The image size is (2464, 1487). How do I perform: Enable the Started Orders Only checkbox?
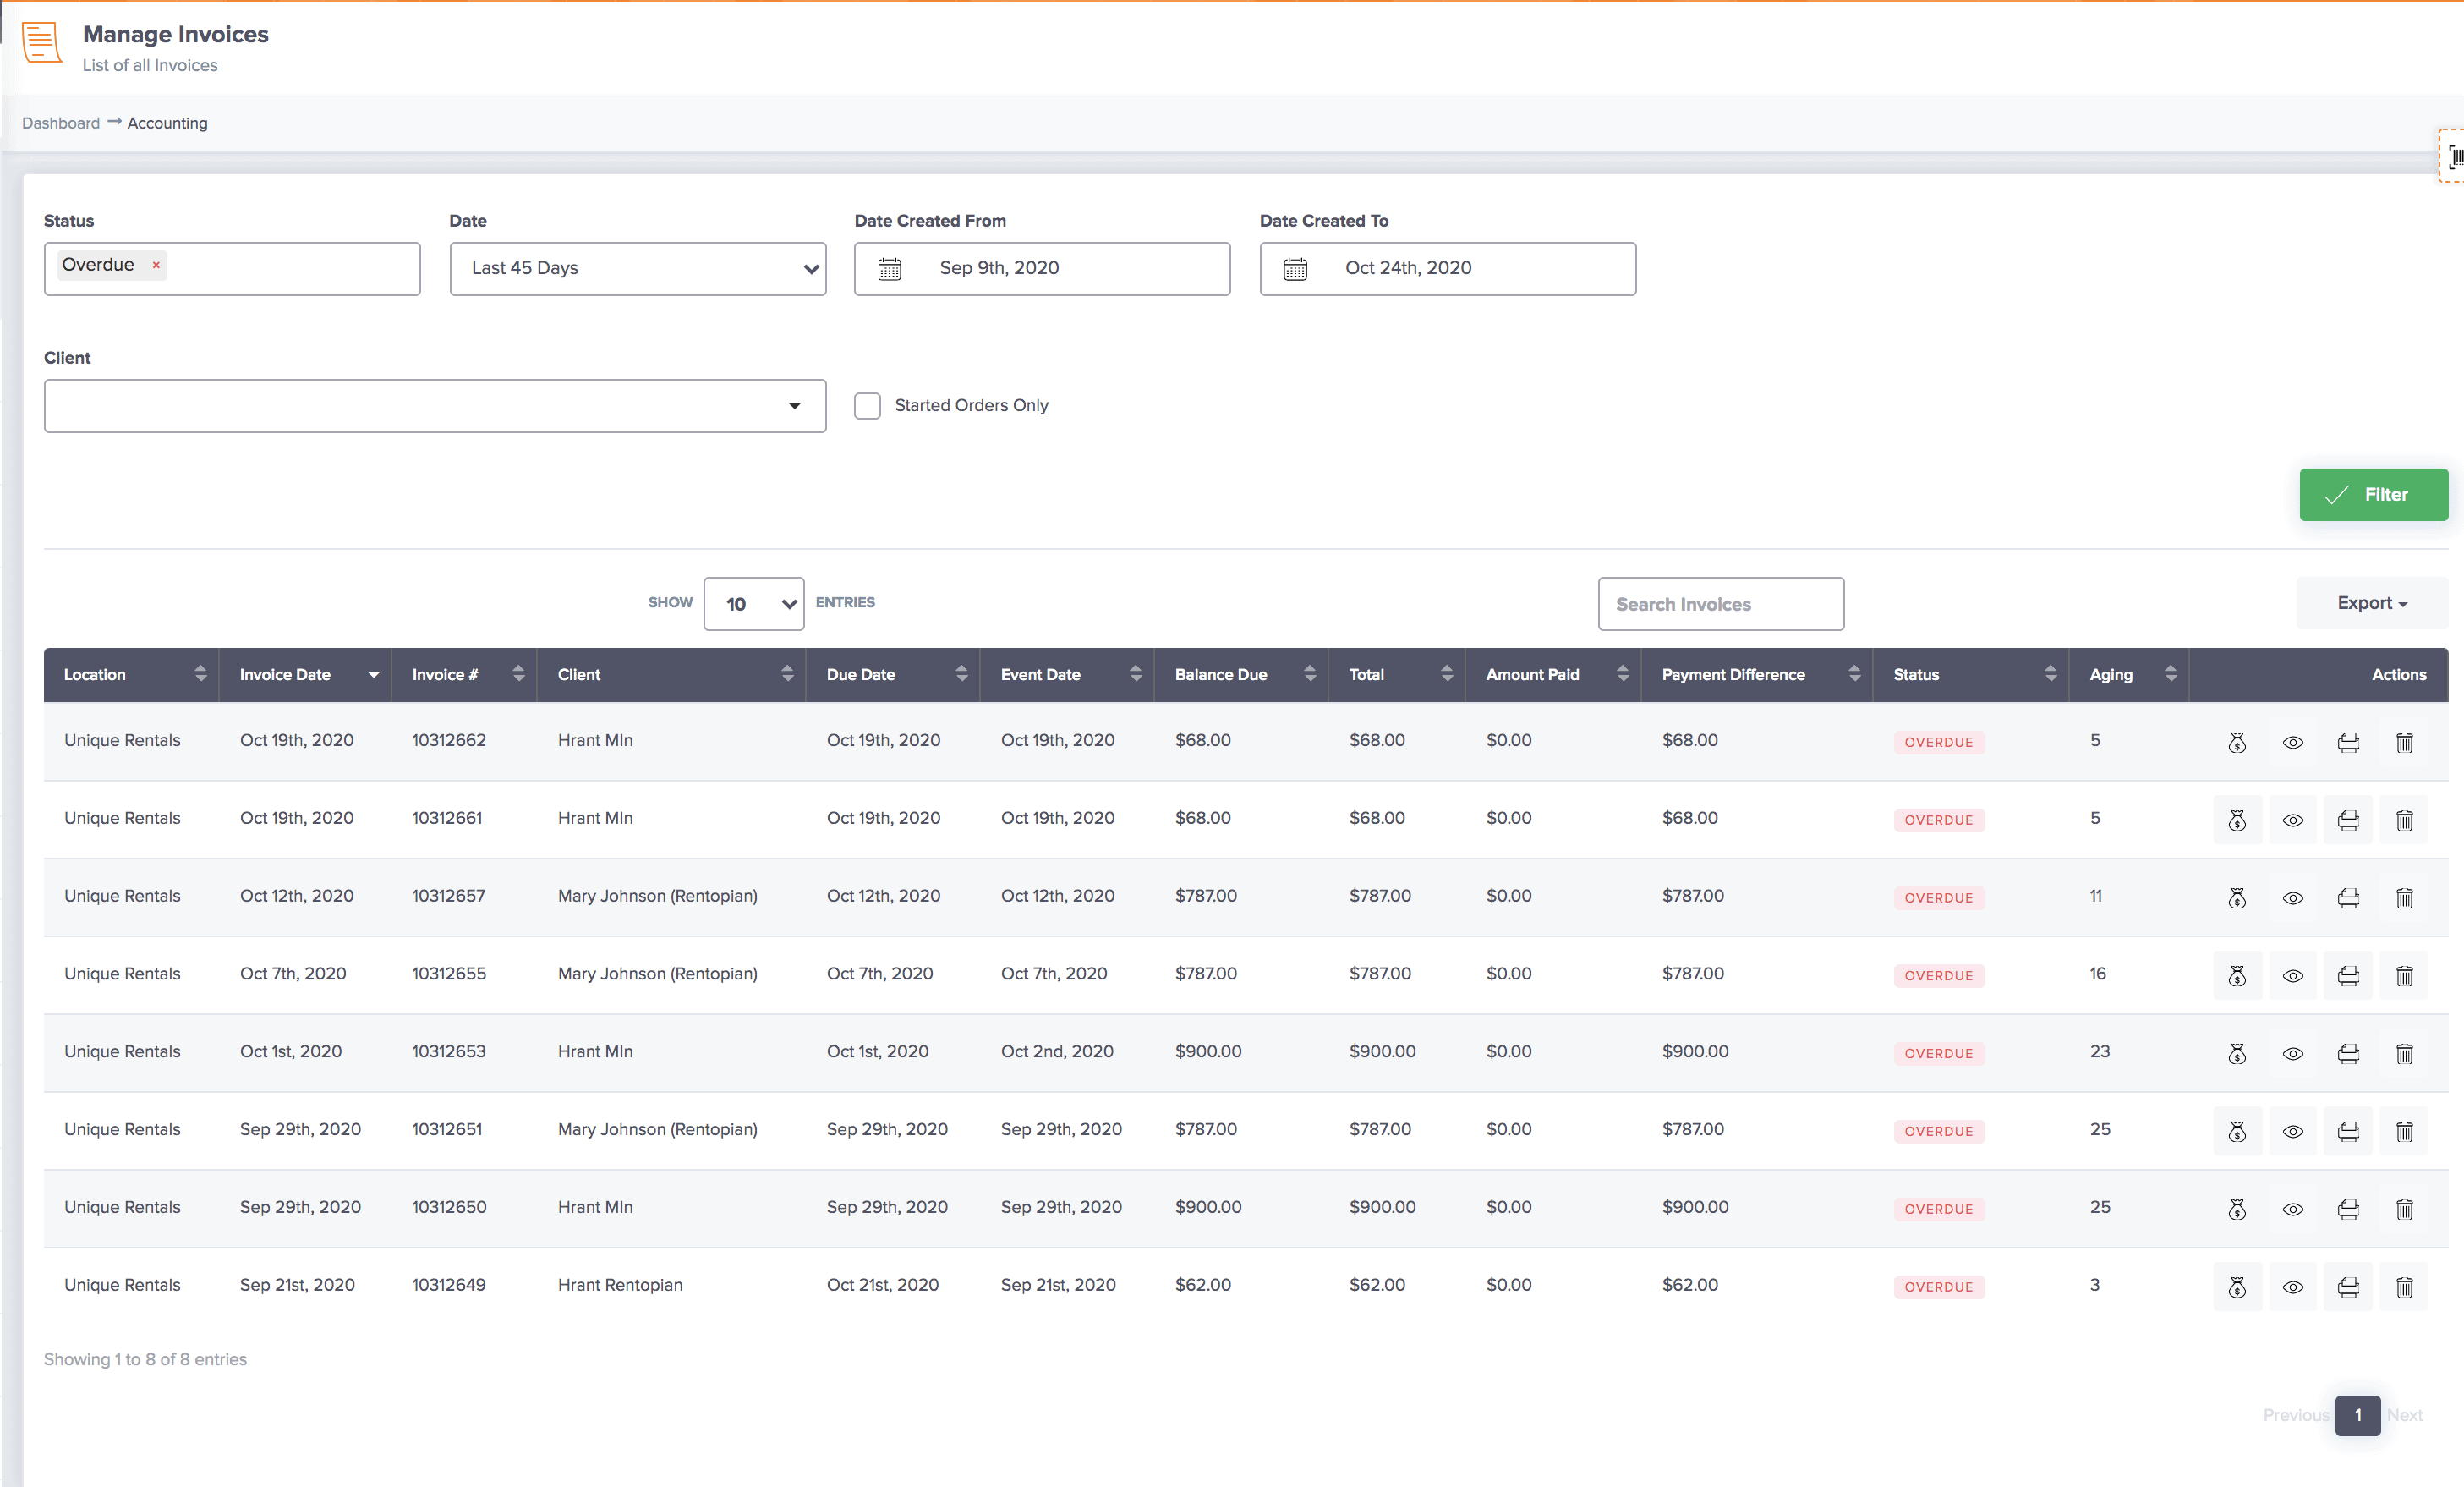coord(866,405)
